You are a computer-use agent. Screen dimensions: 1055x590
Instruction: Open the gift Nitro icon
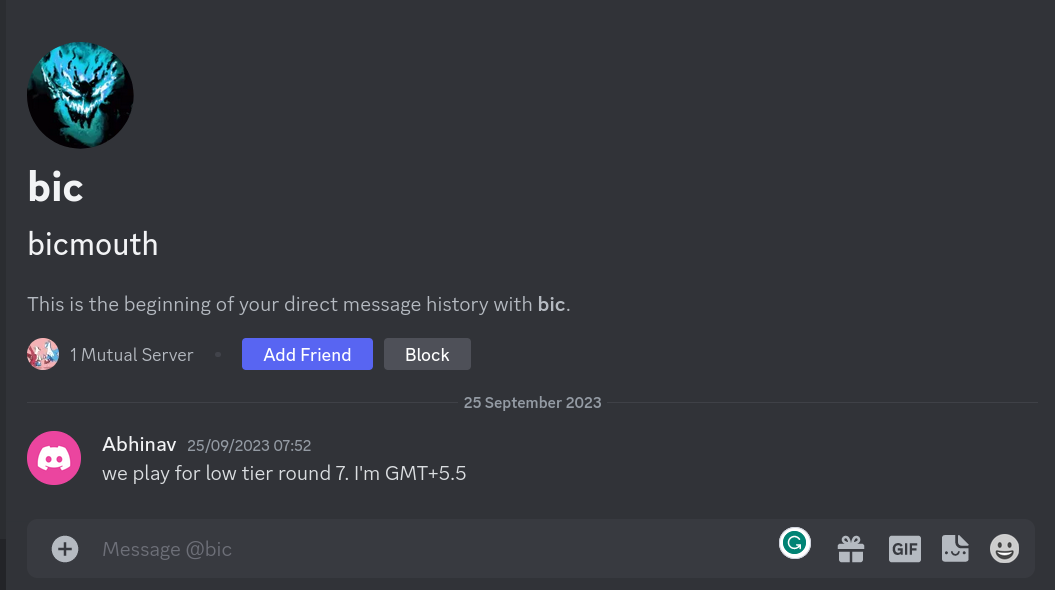[851, 548]
